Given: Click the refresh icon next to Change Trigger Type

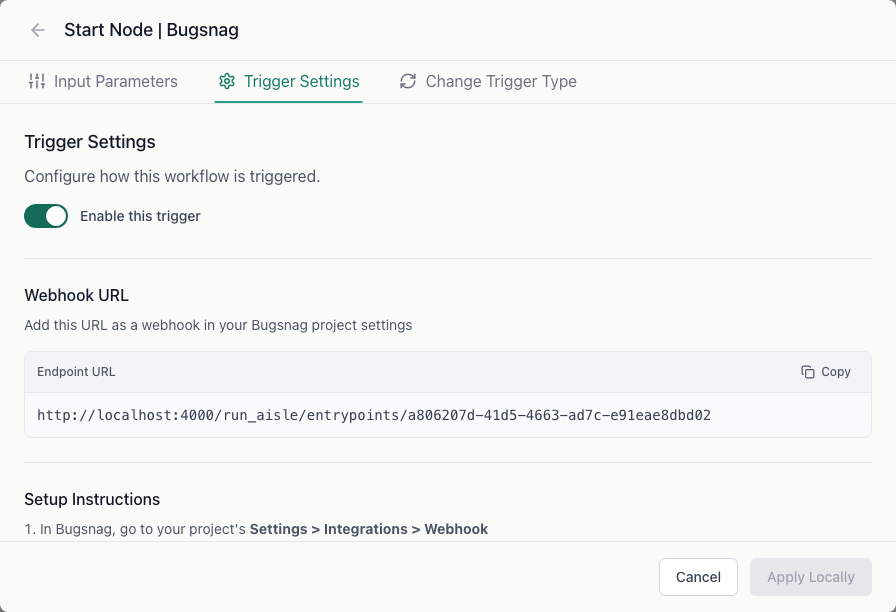Looking at the screenshot, I should pos(408,81).
